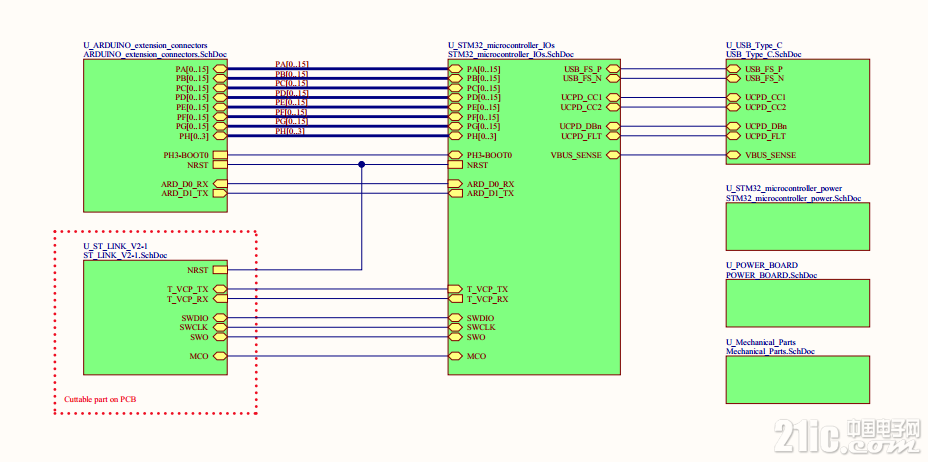
Task: Click SWDIO port in the STM32 IOs sheet
Action: [x=455, y=318]
